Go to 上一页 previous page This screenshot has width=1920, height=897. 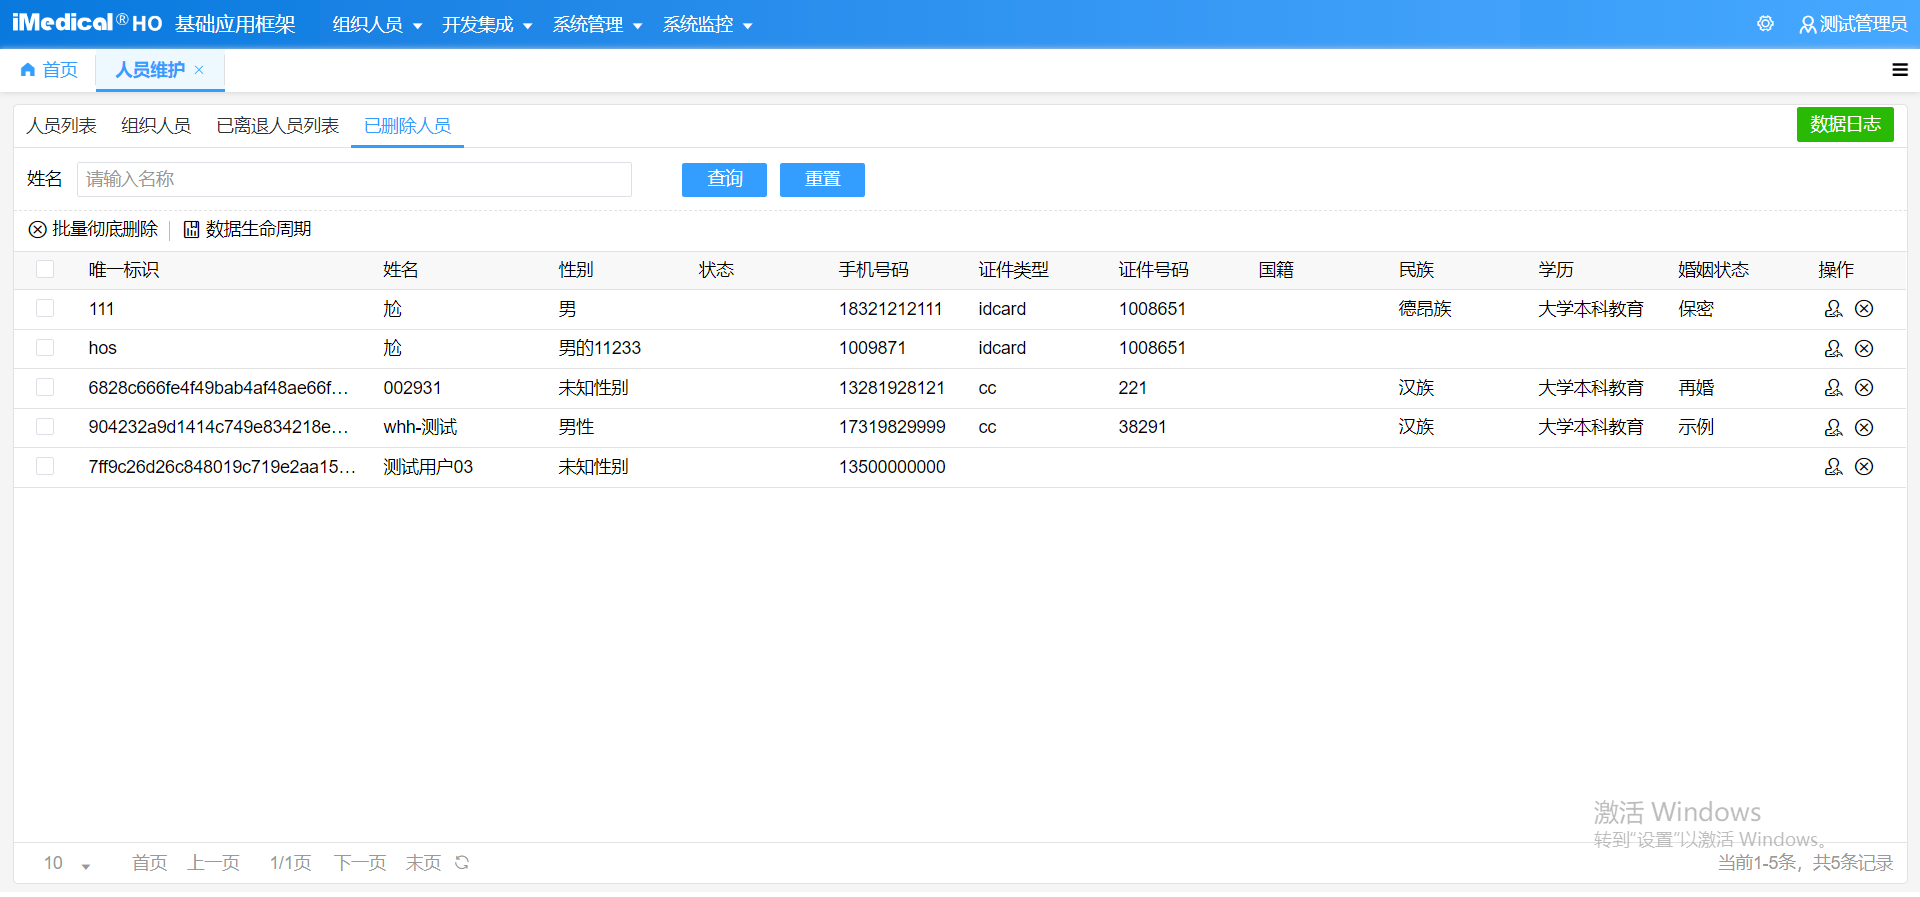pyautogui.click(x=214, y=863)
